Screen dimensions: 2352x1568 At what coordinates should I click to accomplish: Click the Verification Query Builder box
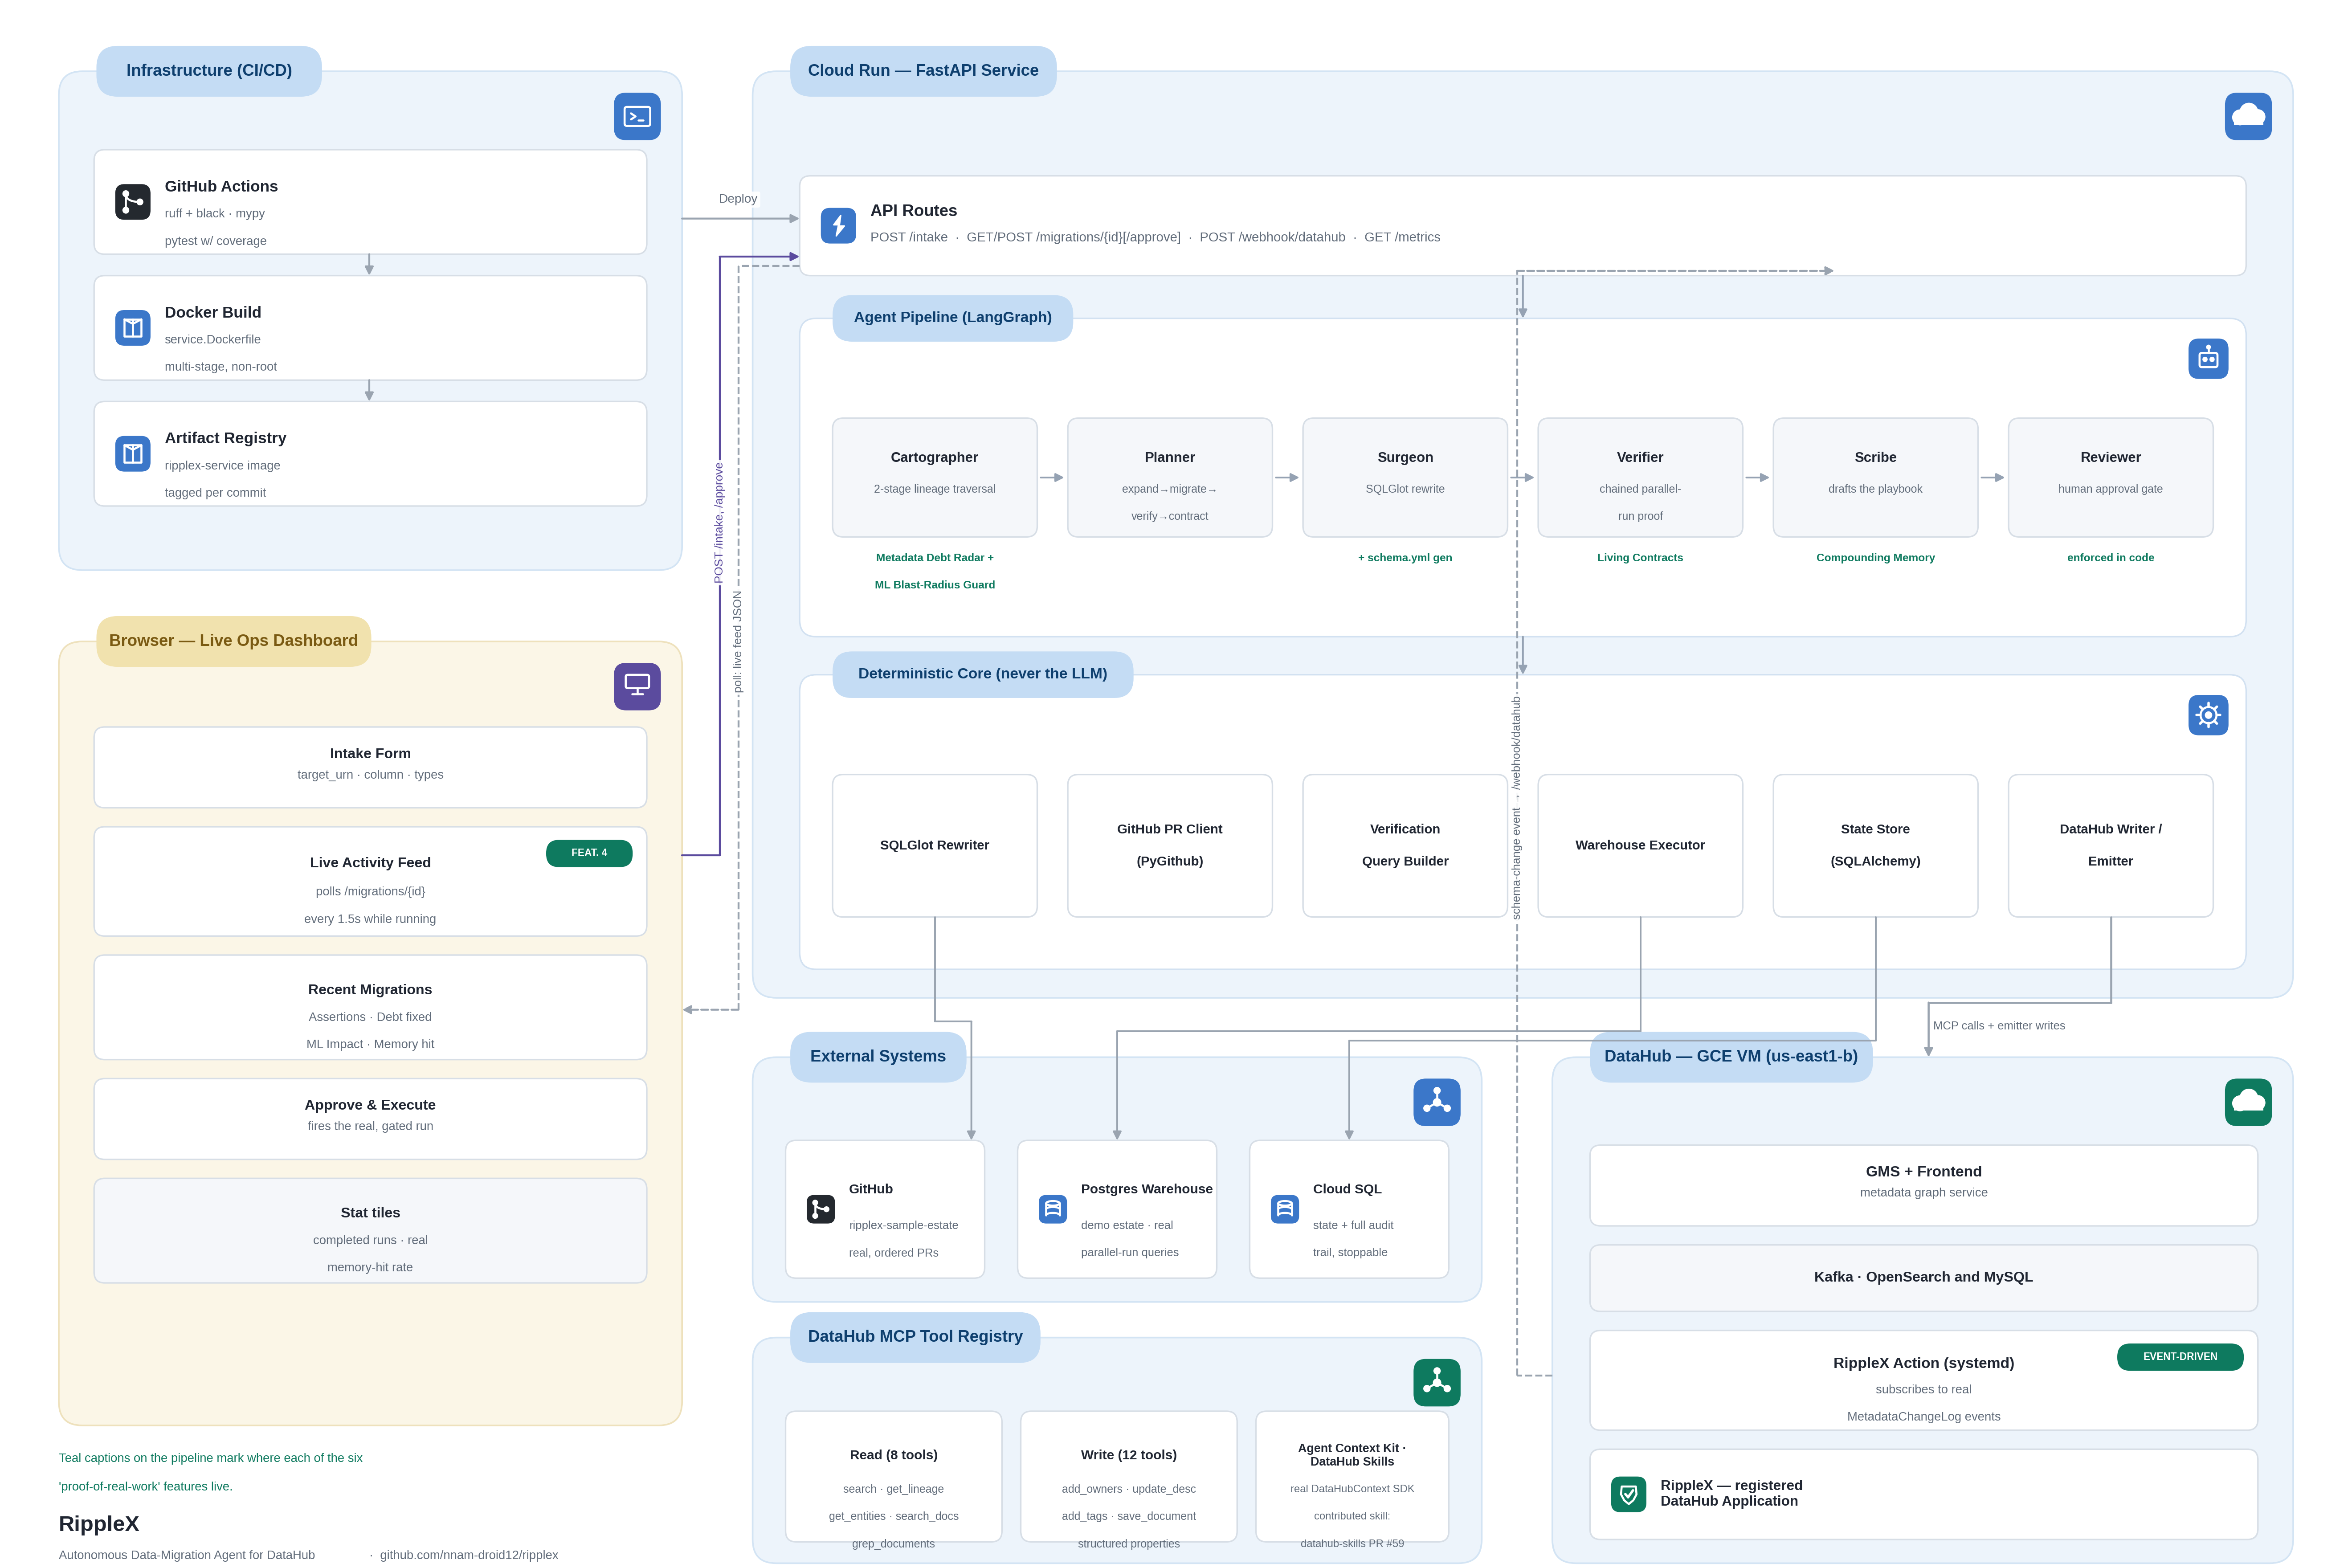[1405, 846]
